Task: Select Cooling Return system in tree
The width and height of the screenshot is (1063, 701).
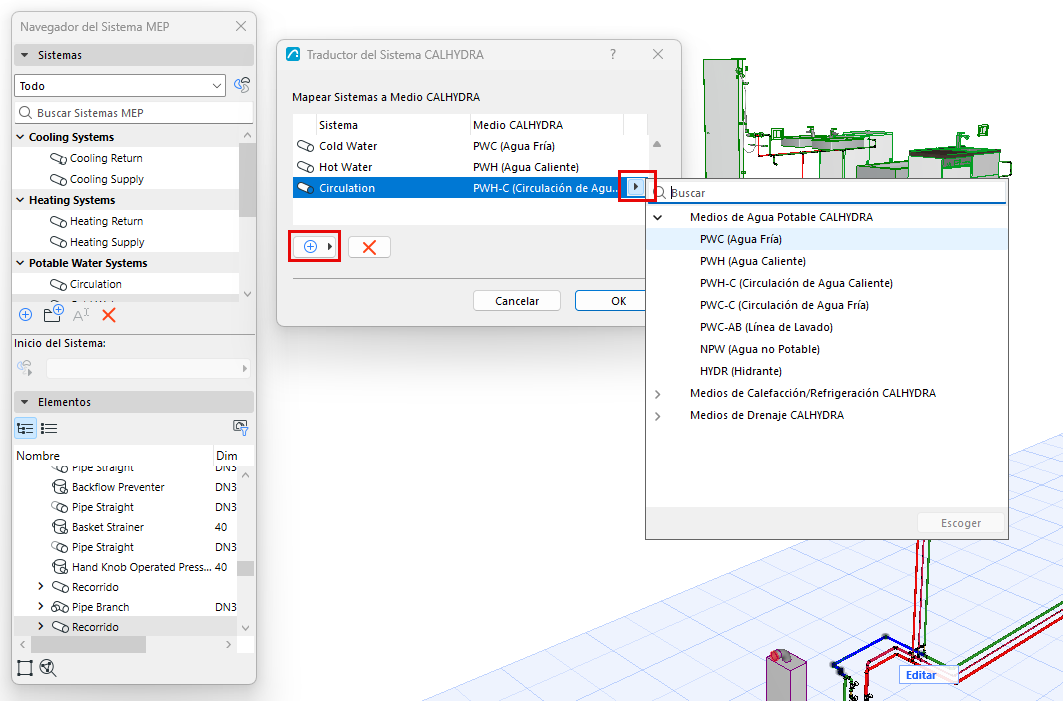Action: pos(106,158)
